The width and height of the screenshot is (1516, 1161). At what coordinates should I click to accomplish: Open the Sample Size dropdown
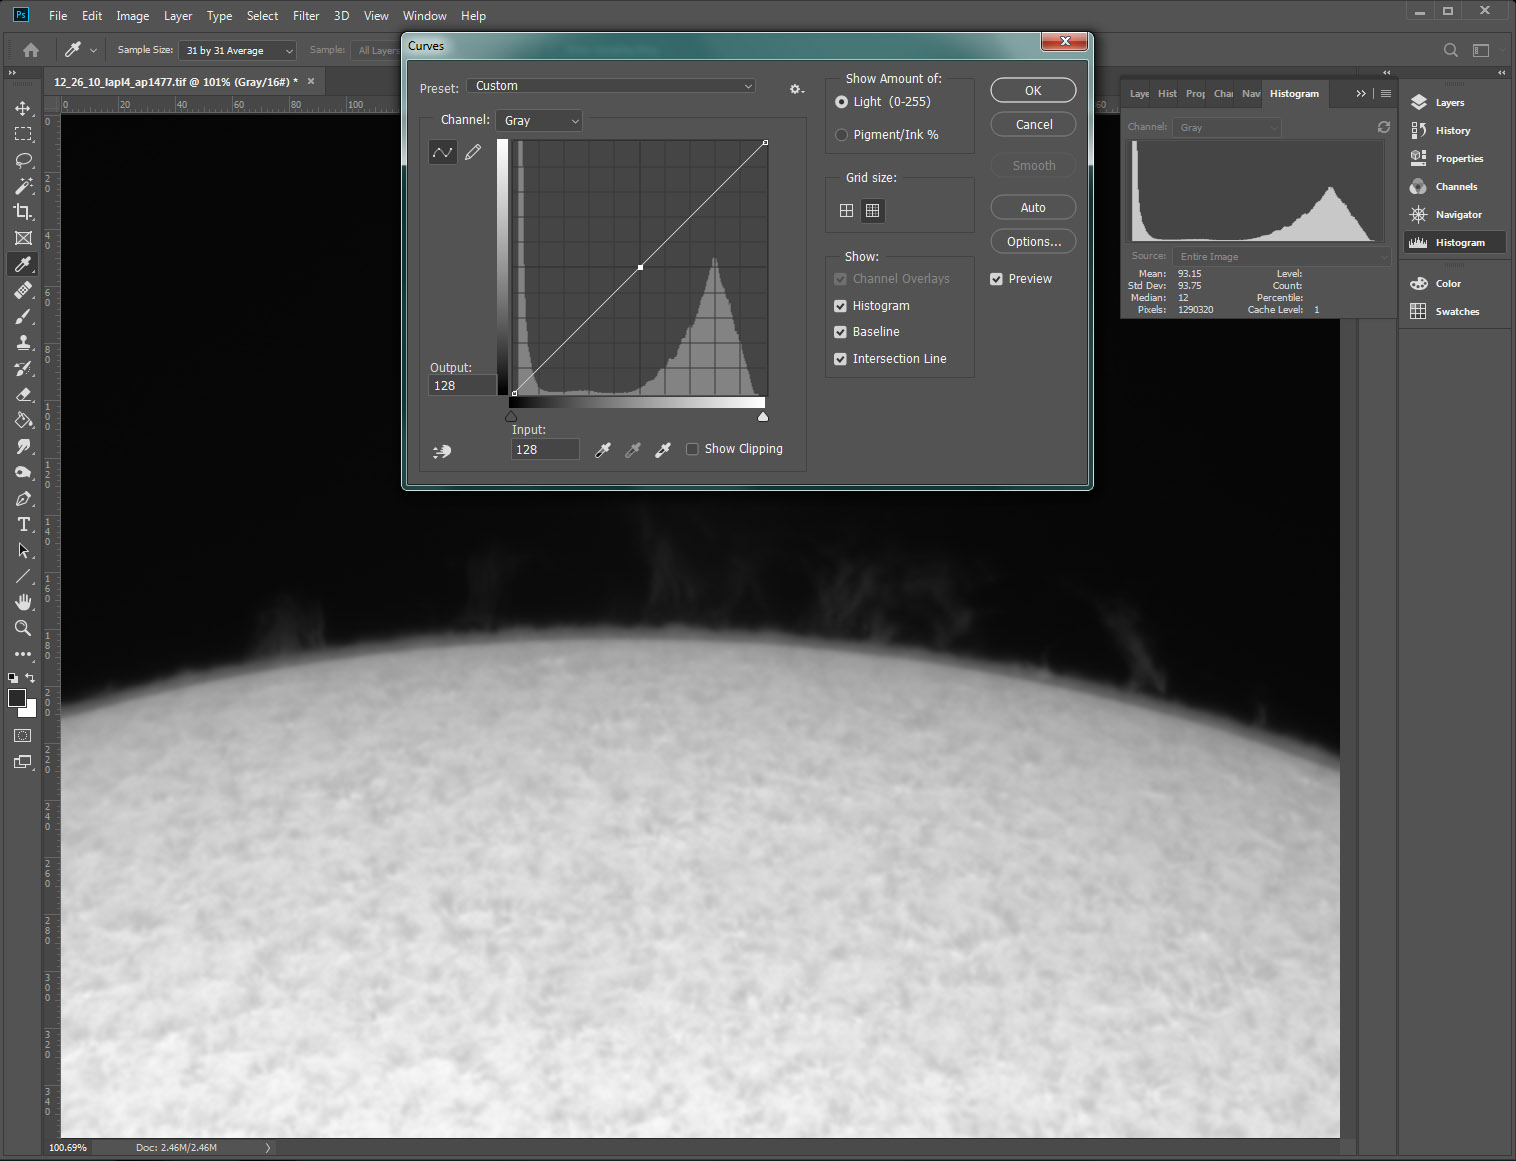click(x=238, y=50)
